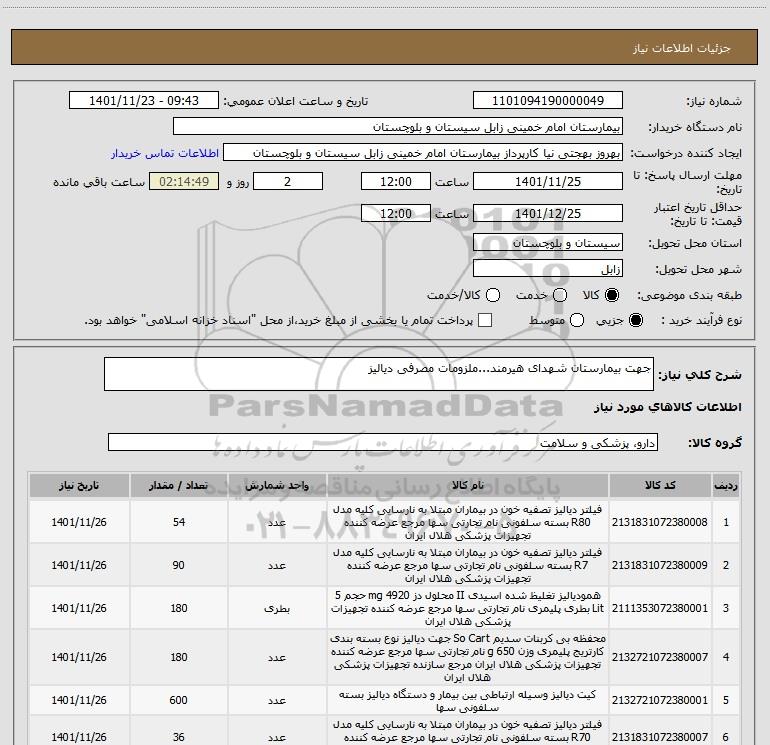This screenshot has width=770, height=745.
Task: Click item code 2131831072380009
Action: coord(660,565)
